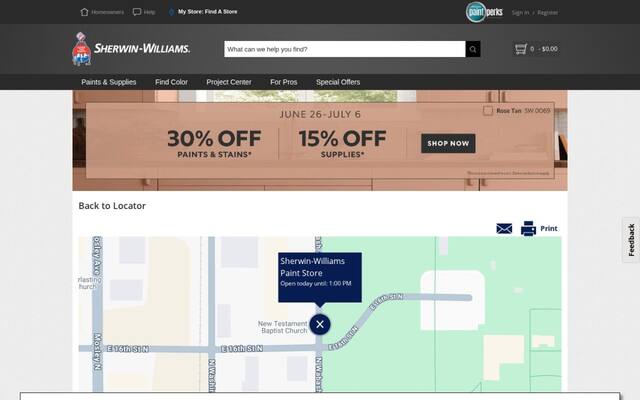Go Back to Locator
Viewport: 640px width, 400px height.
point(112,206)
